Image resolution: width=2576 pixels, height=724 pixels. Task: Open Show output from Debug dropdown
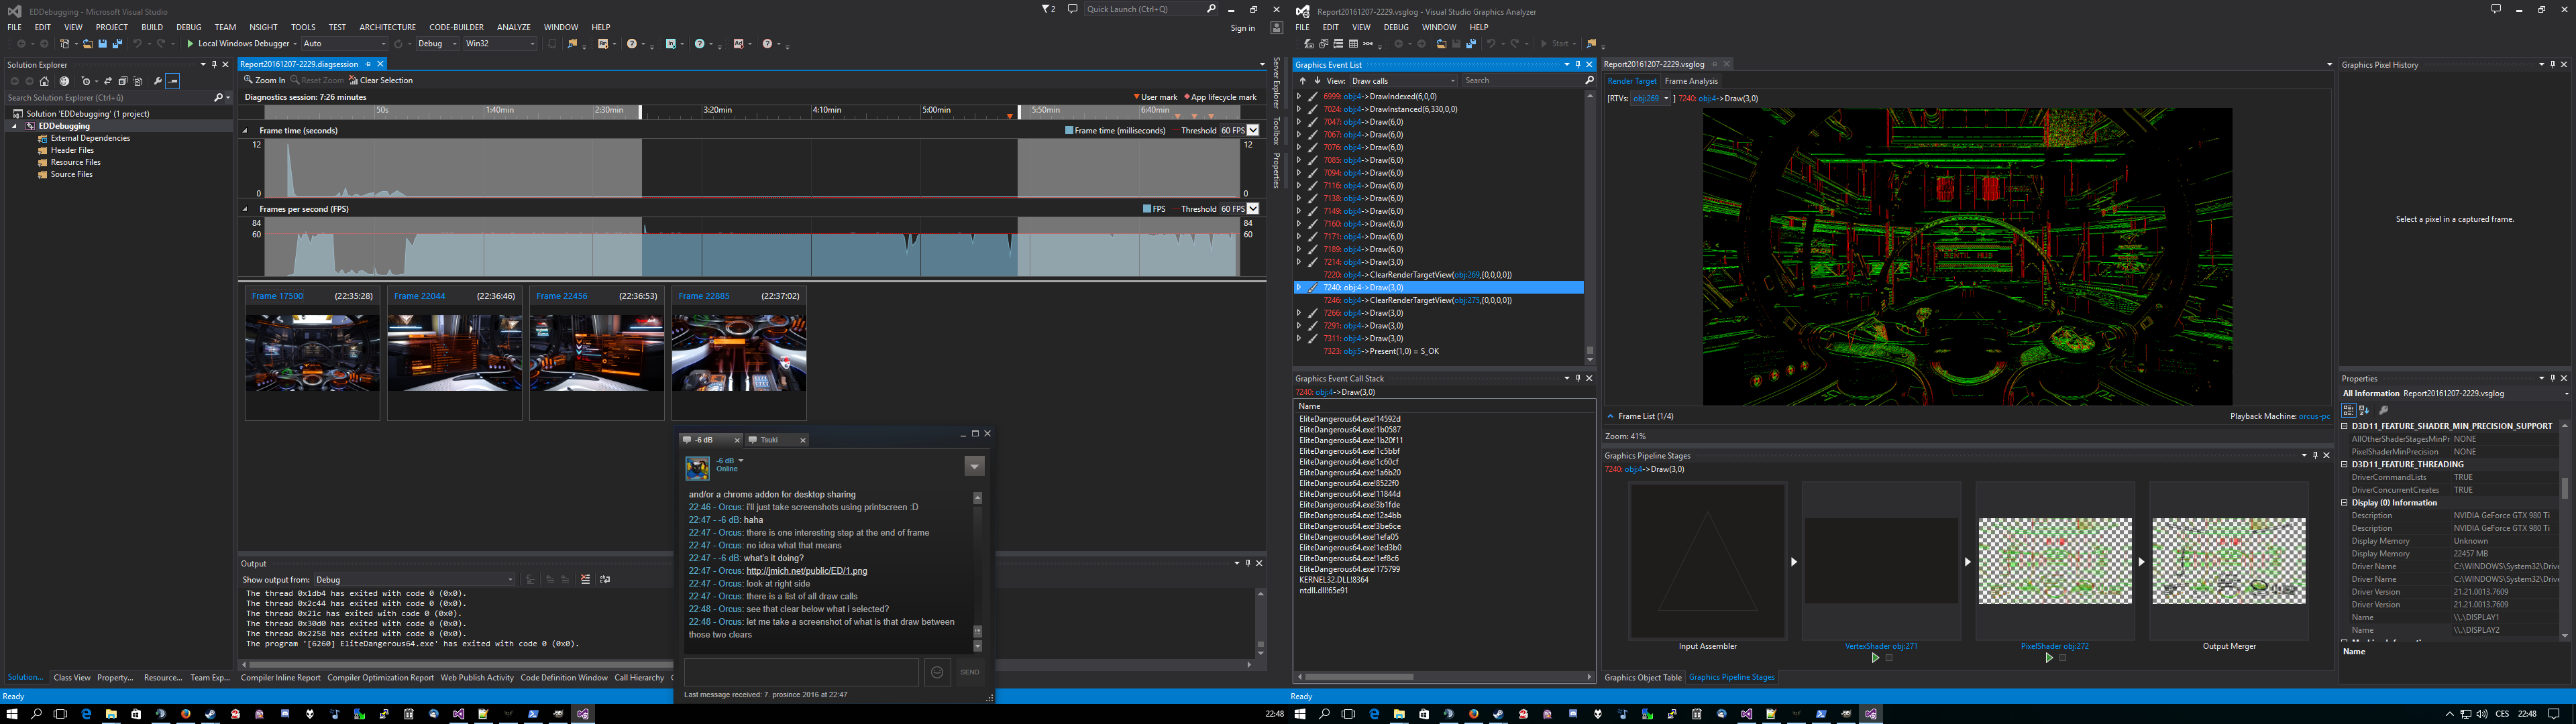pos(415,580)
